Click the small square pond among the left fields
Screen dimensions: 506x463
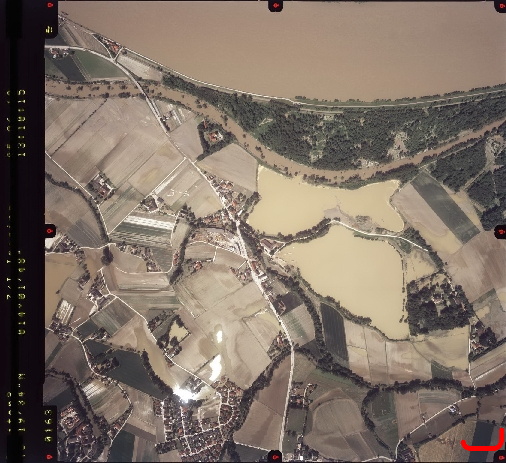point(179,331)
